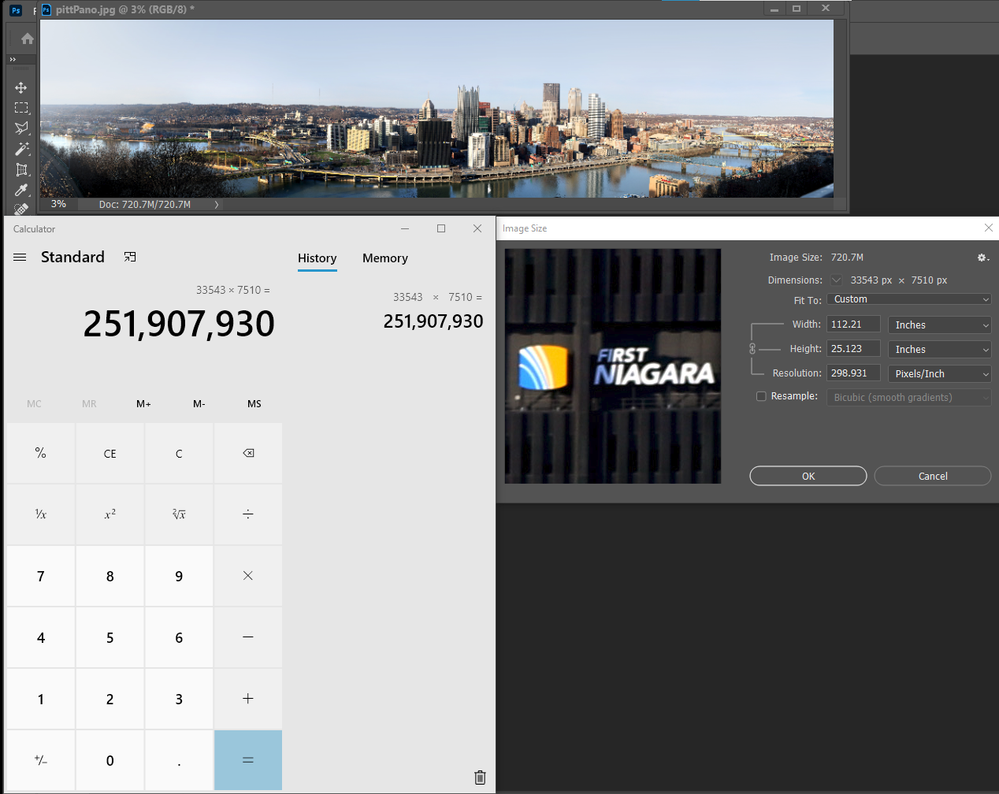Click the divide operator in Calculator
Screen dimensions: 999x794
point(248,514)
